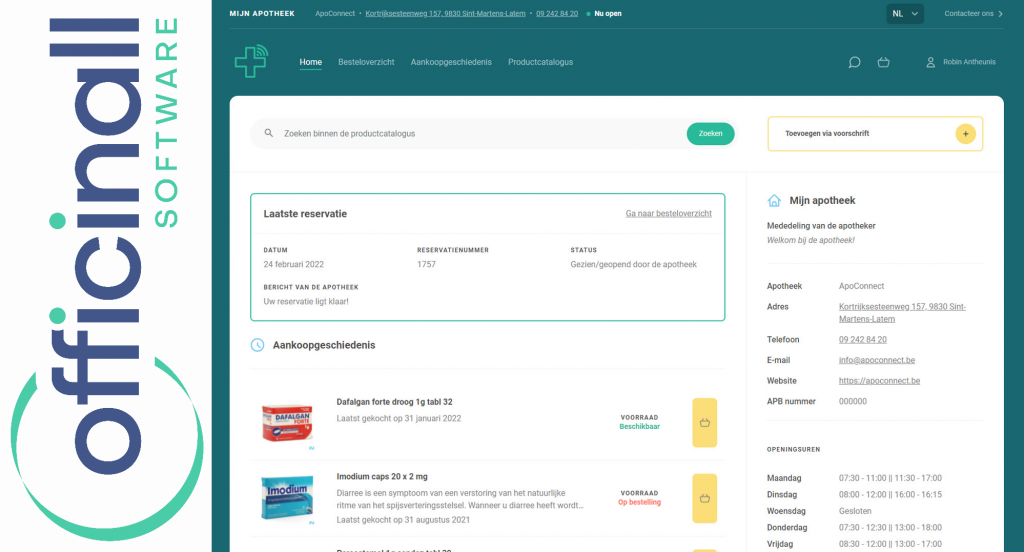Open the chat messages icon
The width and height of the screenshot is (1024, 552).
click(x=854, y=62)
